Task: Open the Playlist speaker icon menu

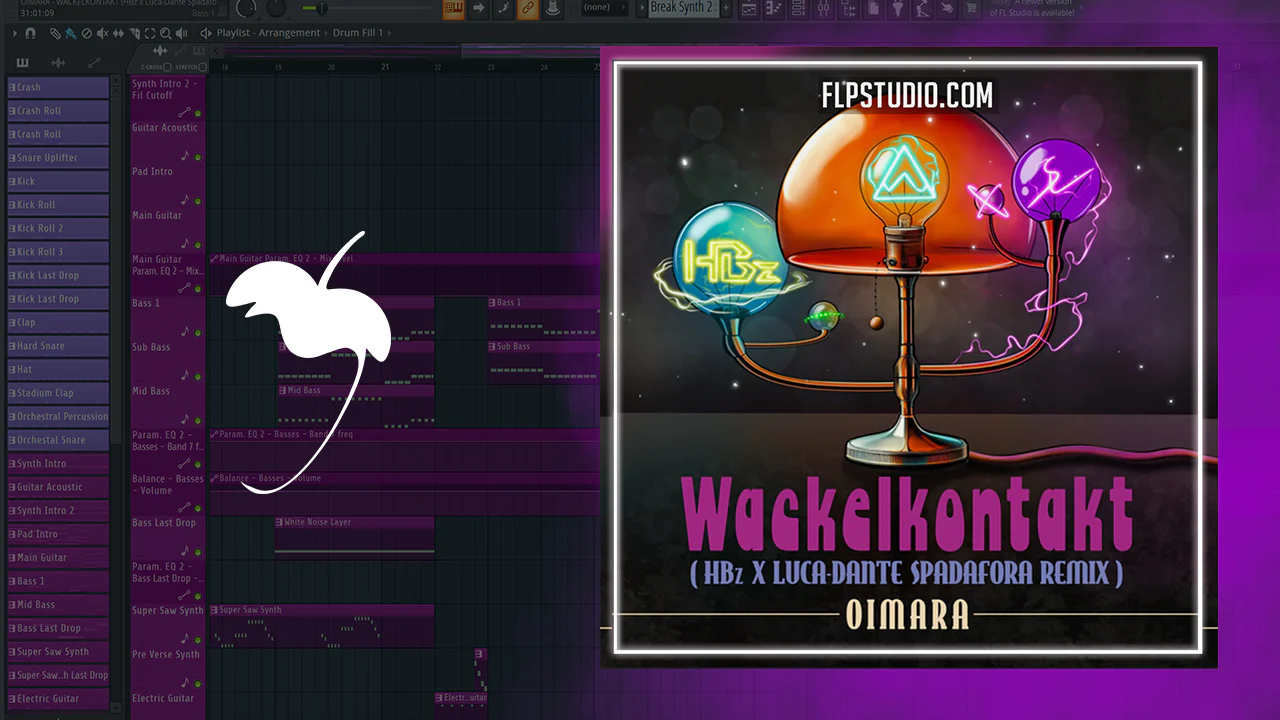Action: [205, 33]
